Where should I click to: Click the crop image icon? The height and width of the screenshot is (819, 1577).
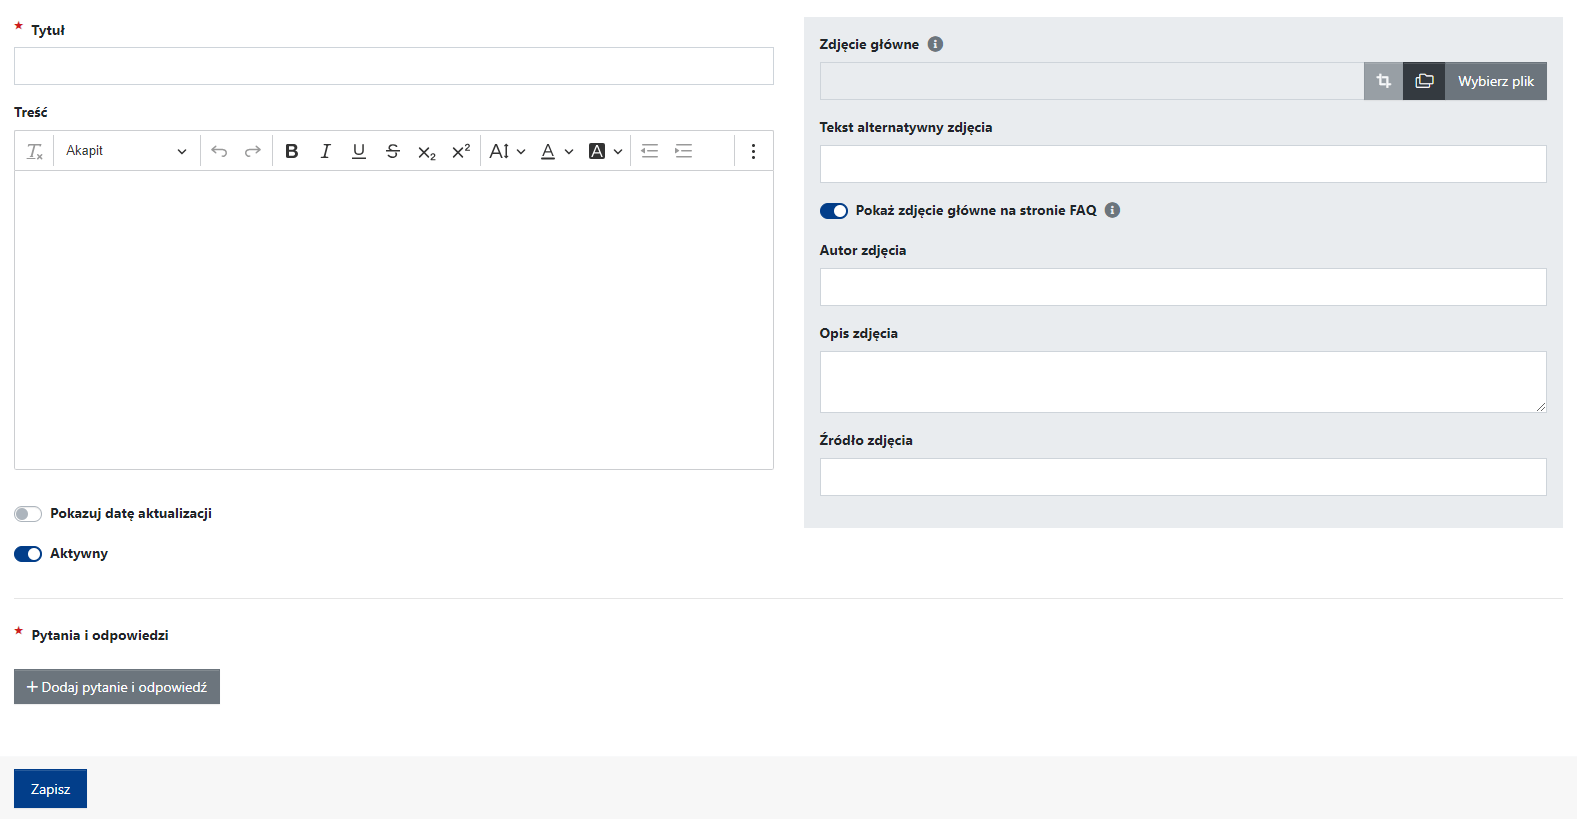coord(1384,81)
